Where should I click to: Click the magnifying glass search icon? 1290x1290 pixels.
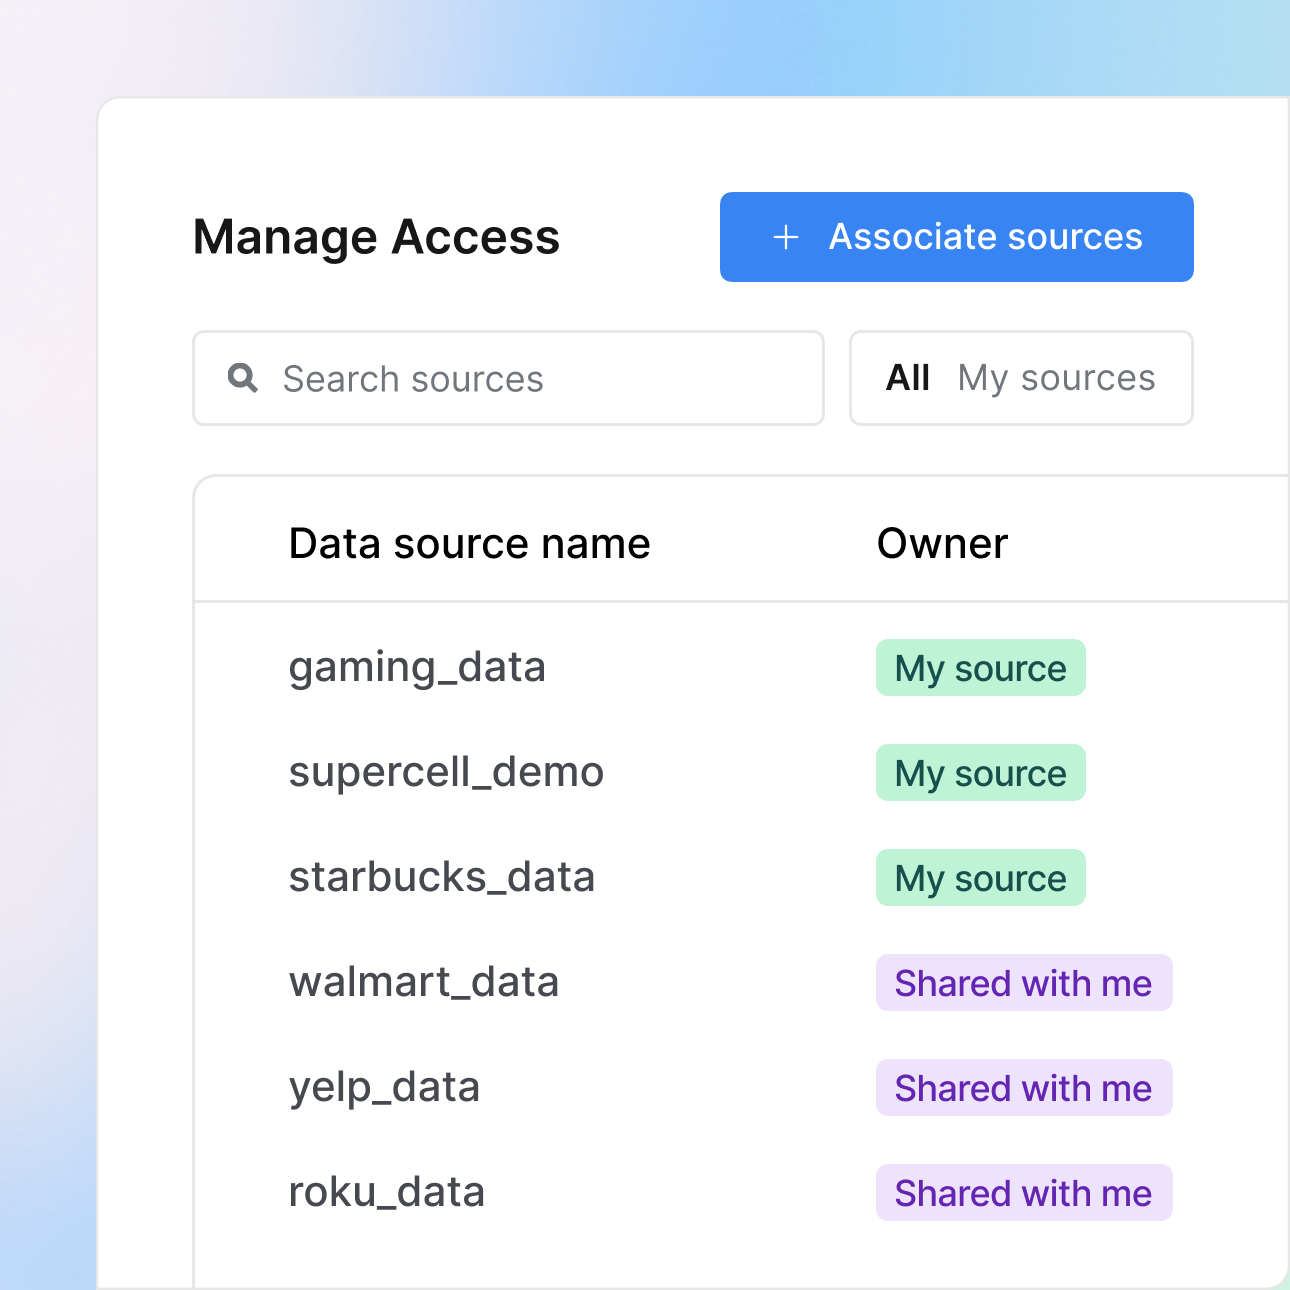pos(243,378)
